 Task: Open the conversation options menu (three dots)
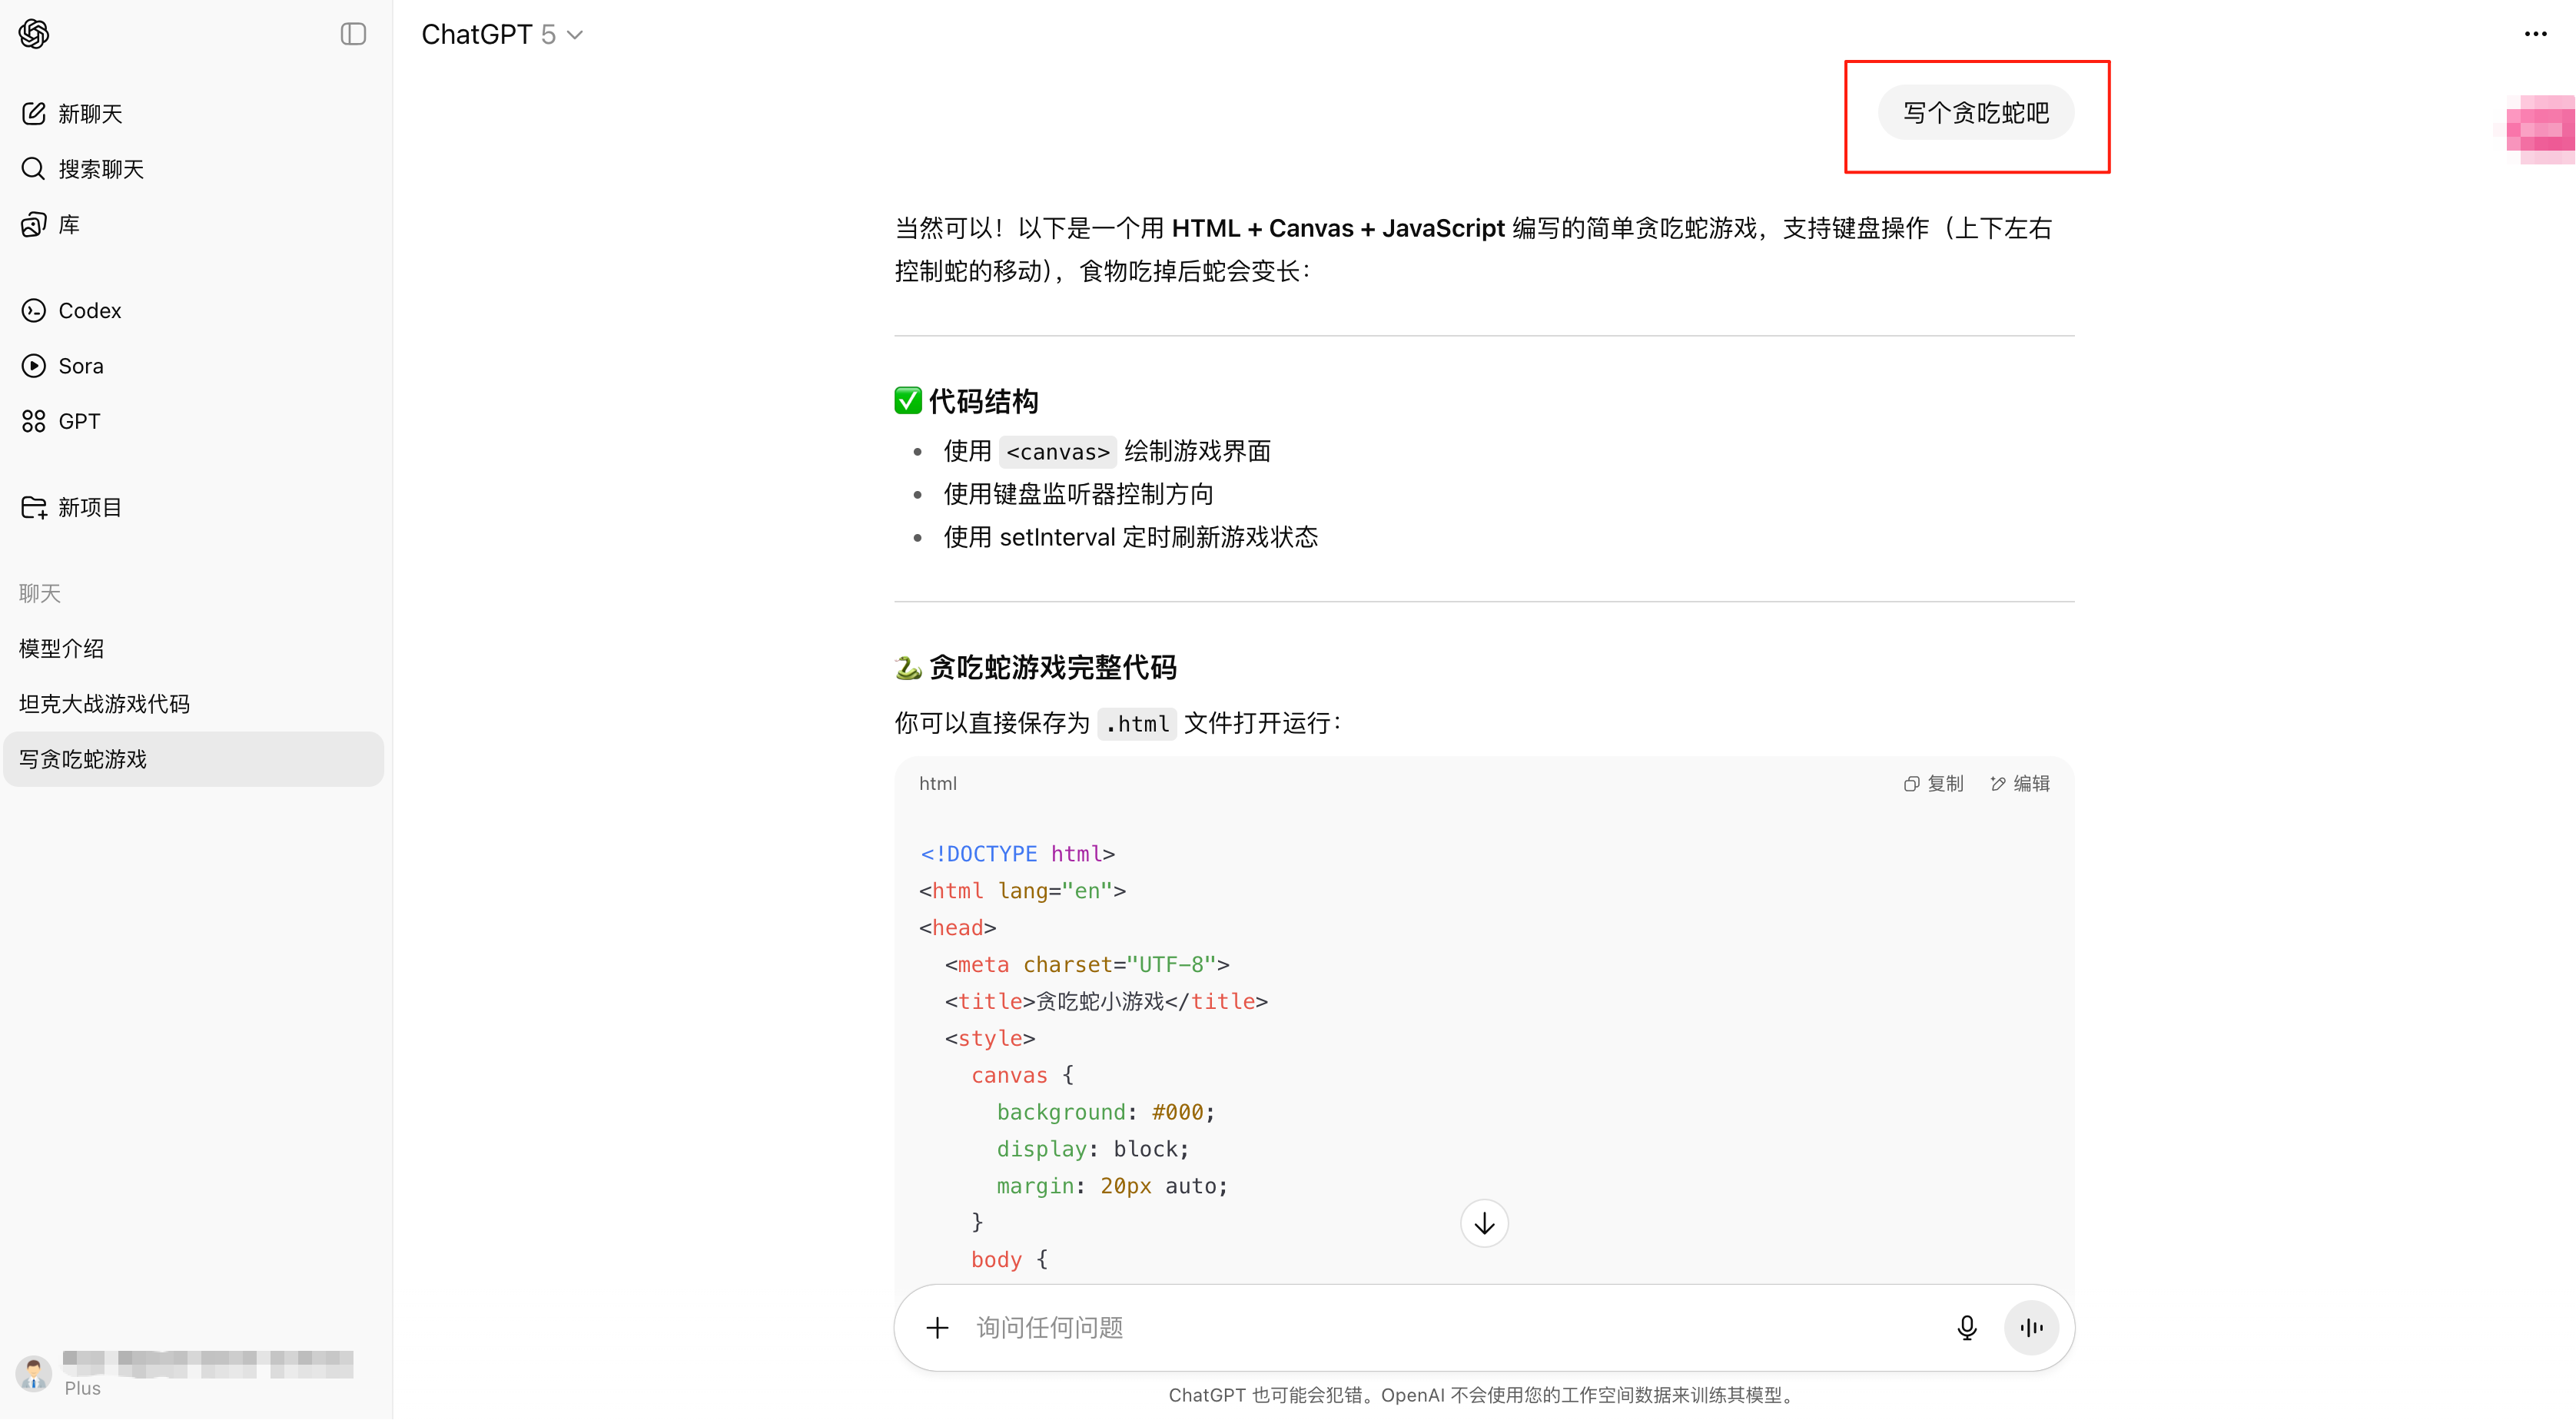(2537, 34)
